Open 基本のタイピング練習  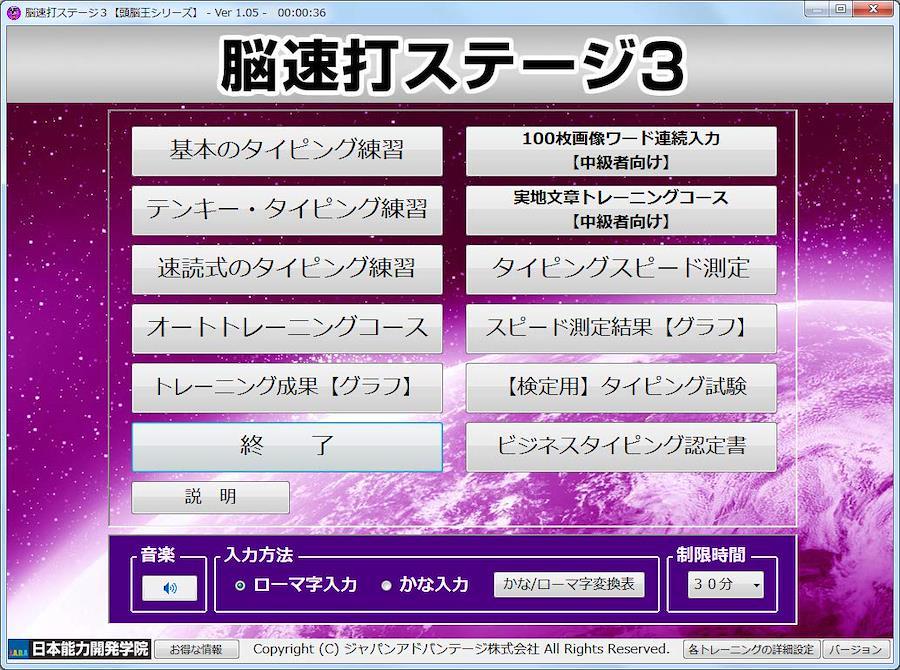(x=287, y=151)
